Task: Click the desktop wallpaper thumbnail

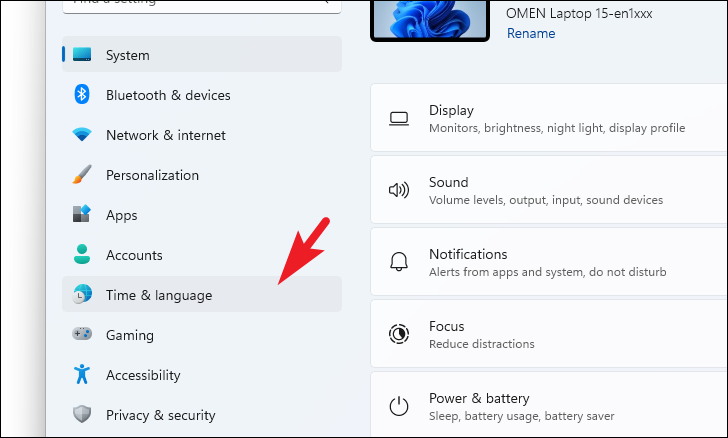Action: (430, 20)
